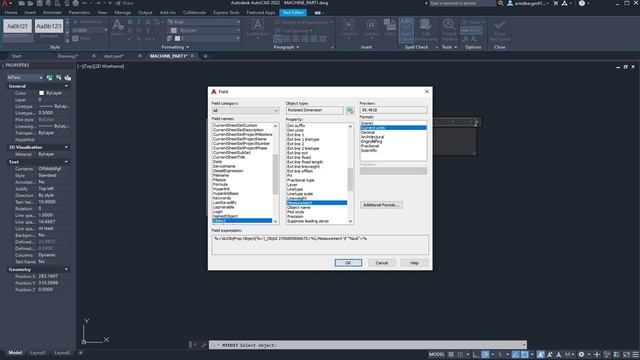The height and width of the screenshot is (360, 640).
Task: Open the ByLayer color dropdown in Formatting panel
Action: (204, 30)
